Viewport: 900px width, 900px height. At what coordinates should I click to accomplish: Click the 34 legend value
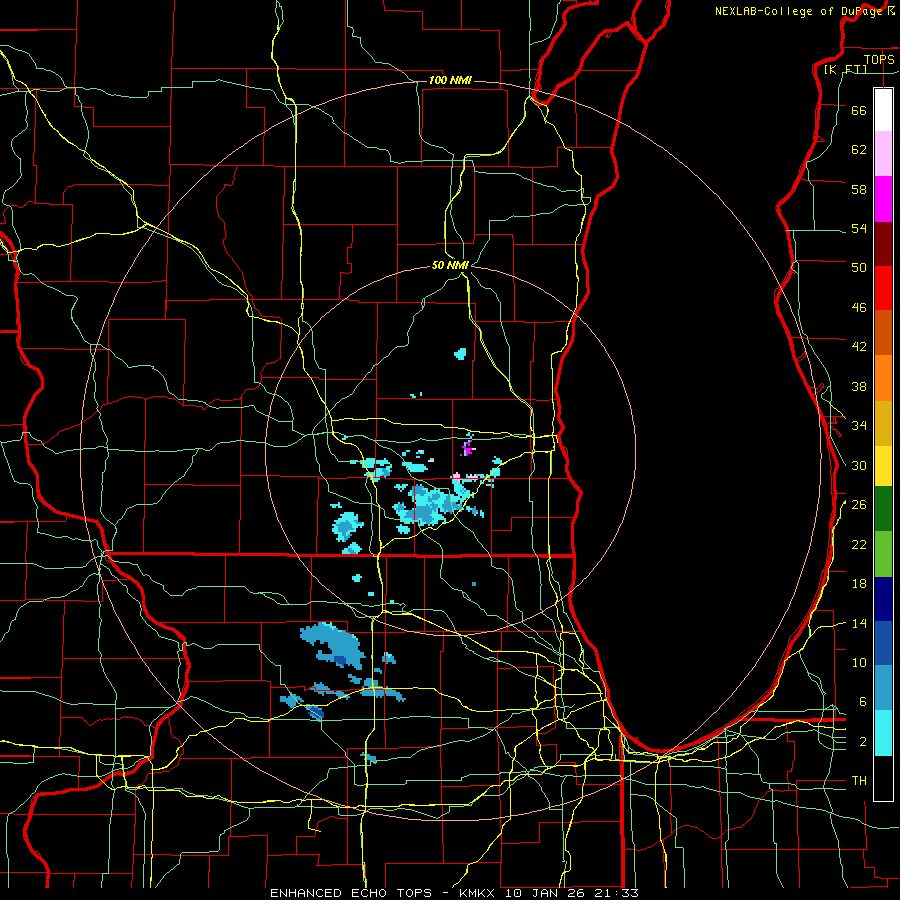(x=859, y=425)
